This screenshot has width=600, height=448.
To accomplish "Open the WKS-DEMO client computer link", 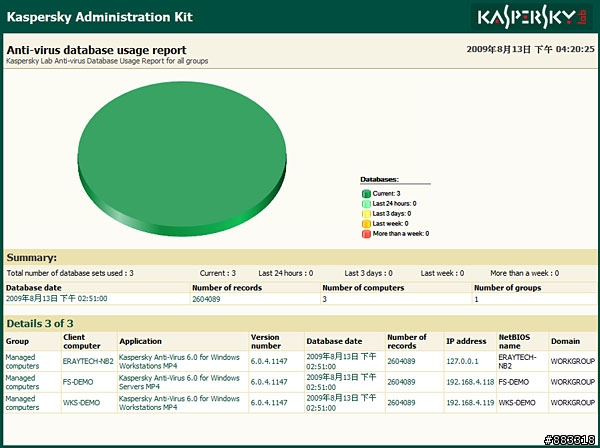I will (x=81, y=402).
